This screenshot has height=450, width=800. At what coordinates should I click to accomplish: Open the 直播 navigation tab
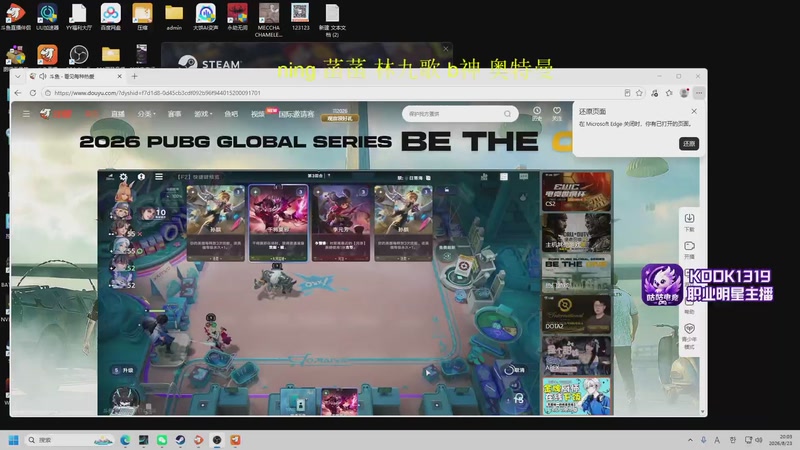tap(118, 114)
